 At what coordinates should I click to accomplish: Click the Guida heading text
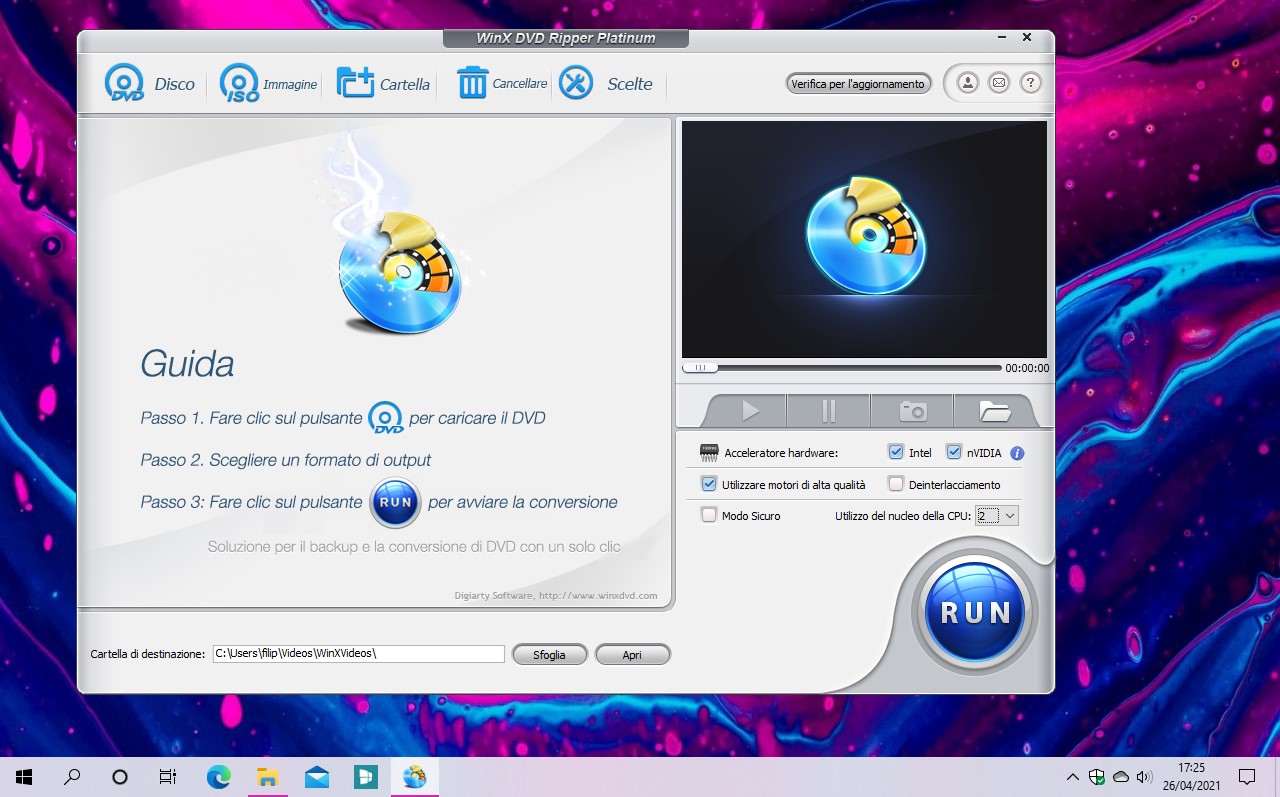187,363
